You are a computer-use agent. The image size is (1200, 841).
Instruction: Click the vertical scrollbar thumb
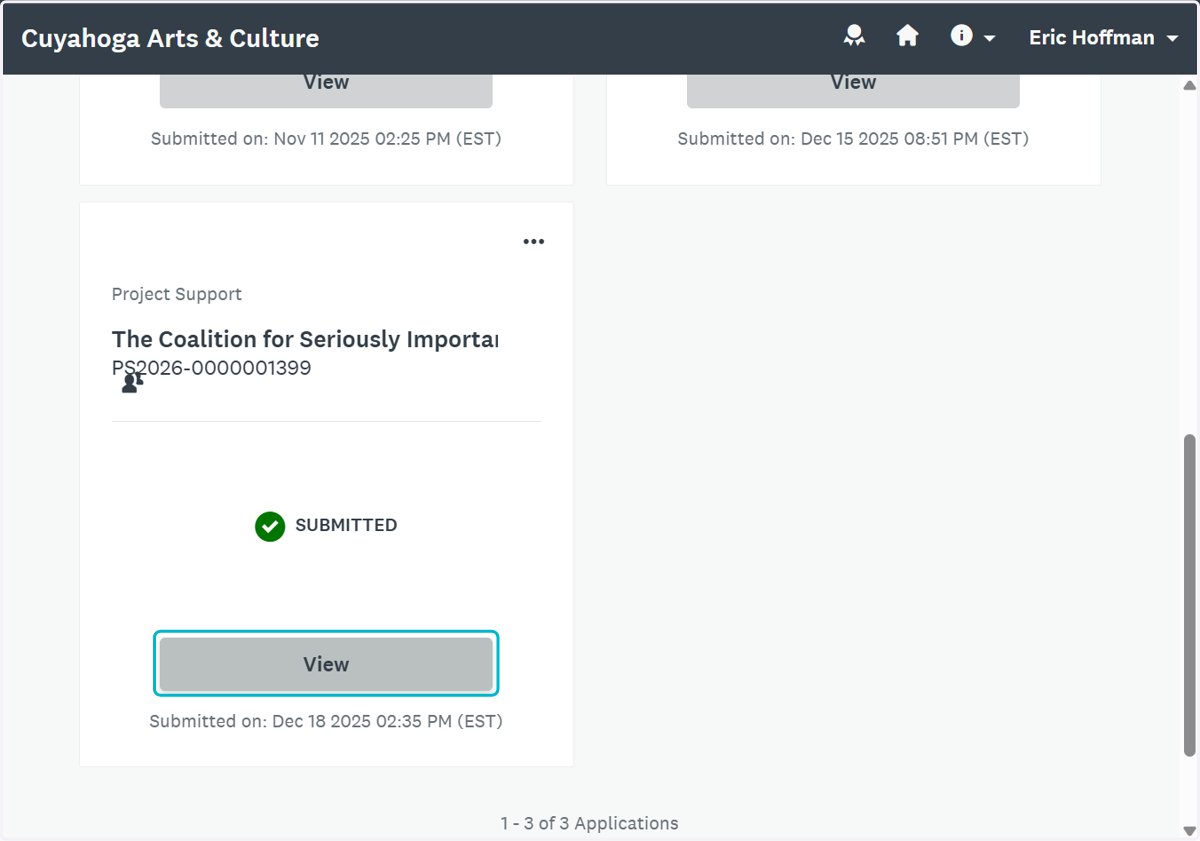click(1189, 595)
